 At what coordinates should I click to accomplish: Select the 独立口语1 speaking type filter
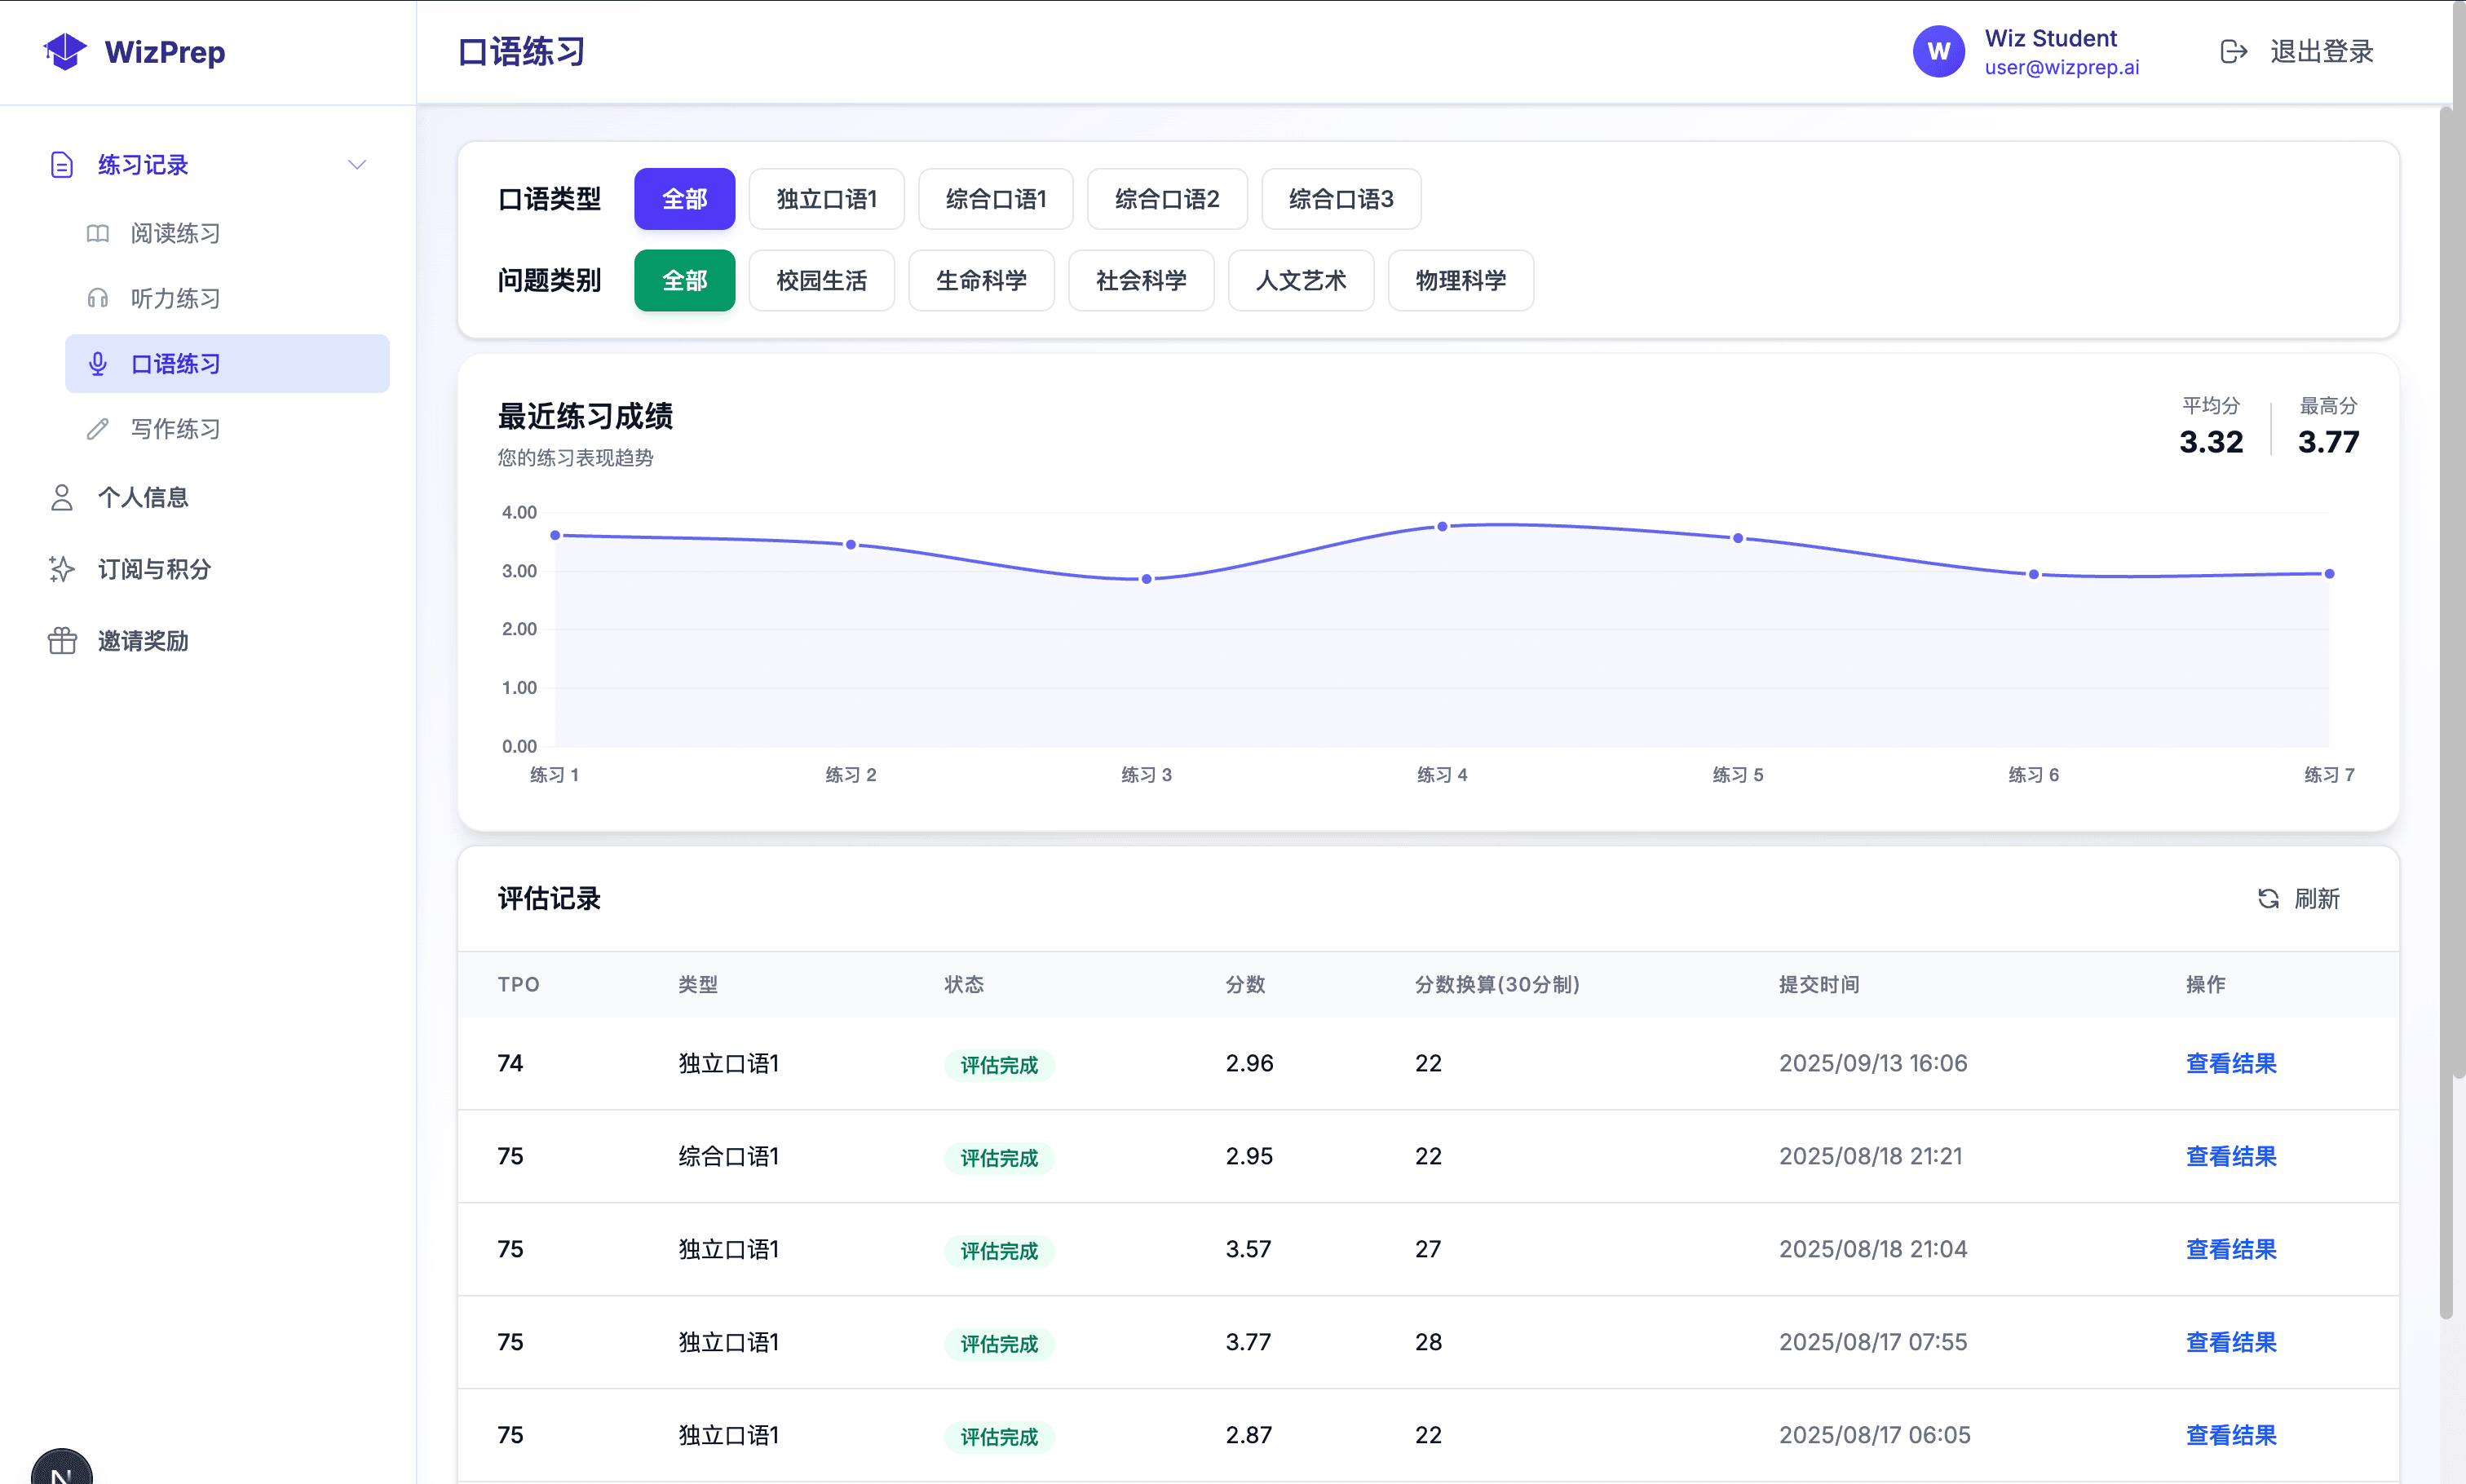[x=826, y=198]
